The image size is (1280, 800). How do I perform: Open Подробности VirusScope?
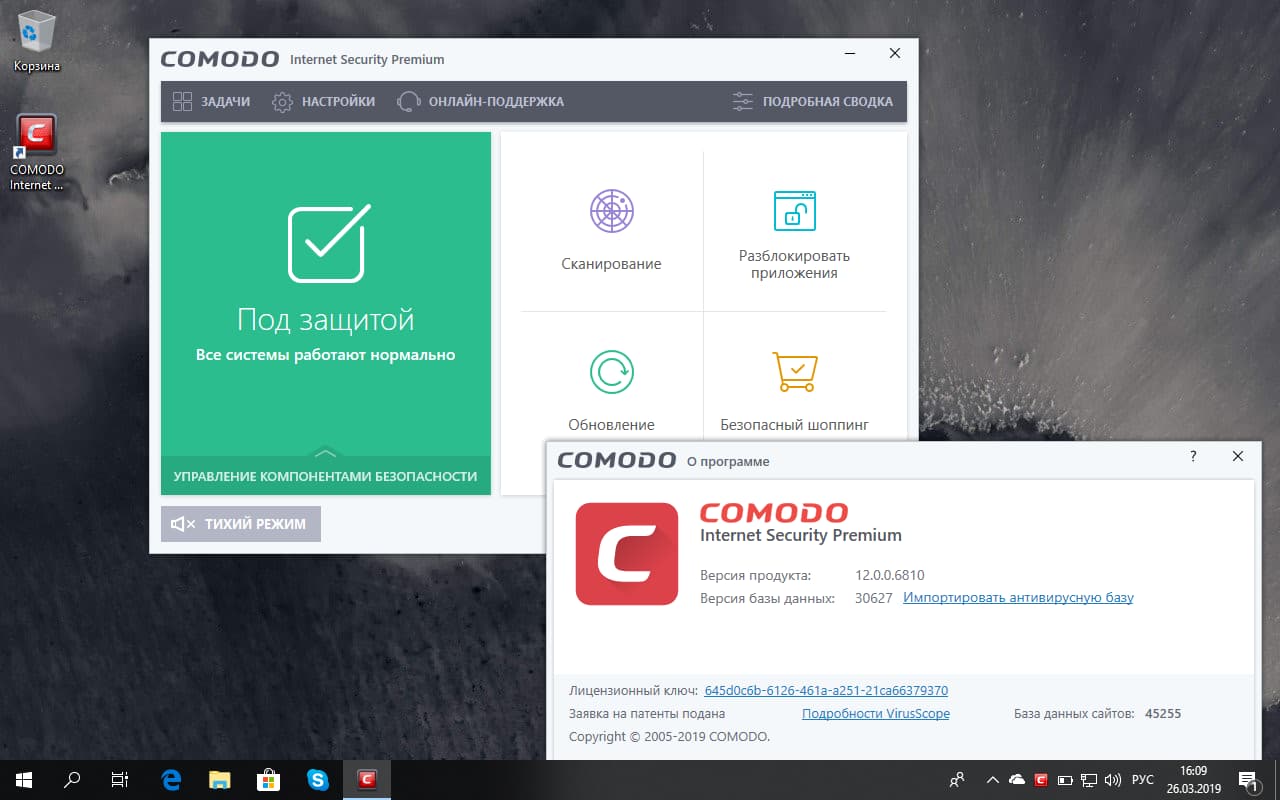tap(875, 713)
